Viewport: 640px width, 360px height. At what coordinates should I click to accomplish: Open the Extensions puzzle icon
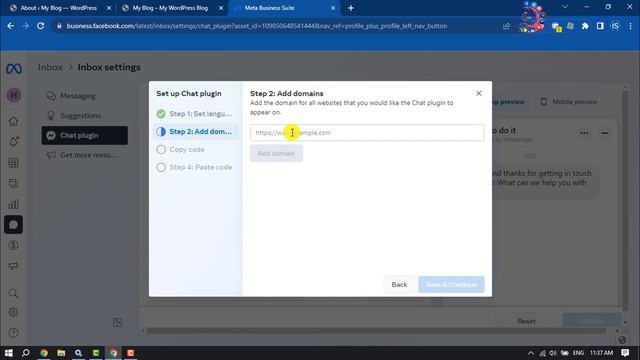[x=585, y=26]
